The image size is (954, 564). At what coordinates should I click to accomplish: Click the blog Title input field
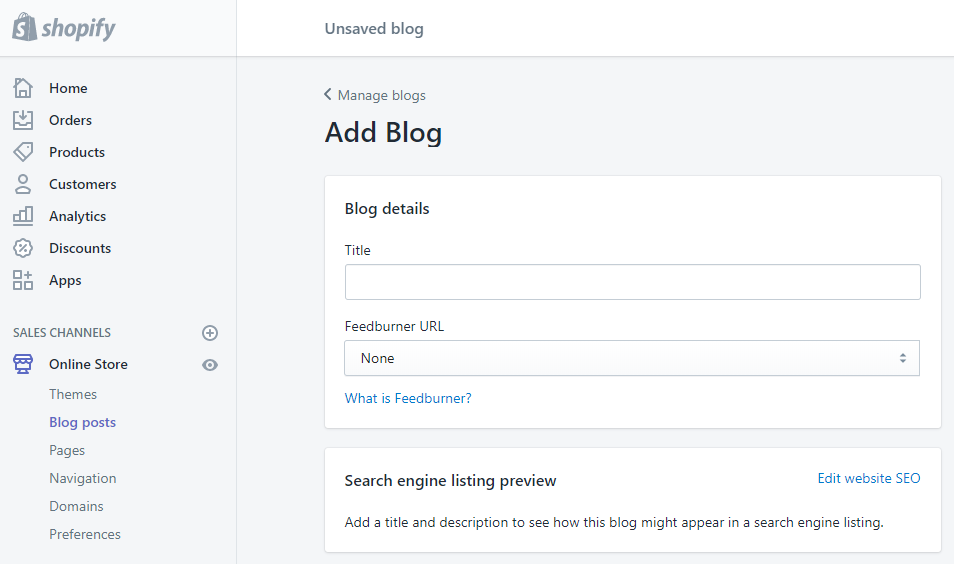click(632, 282)
